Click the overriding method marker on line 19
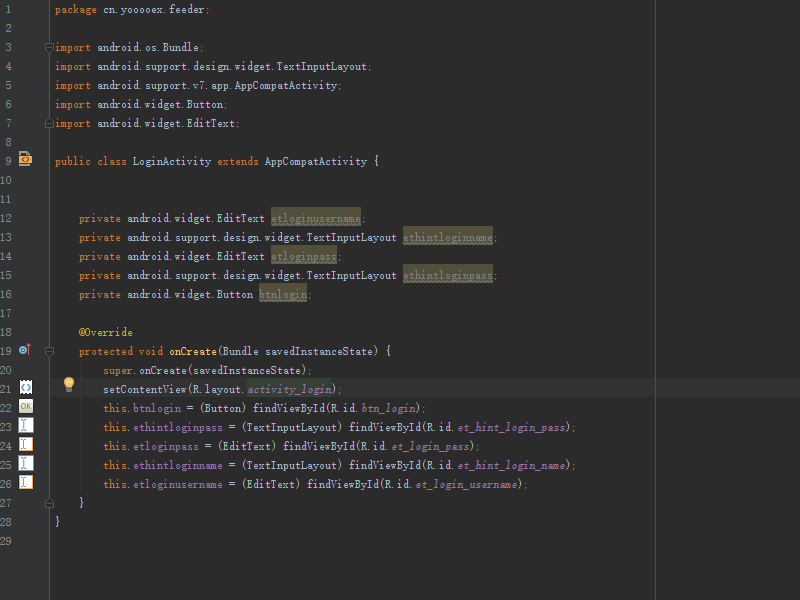Viewport: 800px width, 600px height. 25,350
